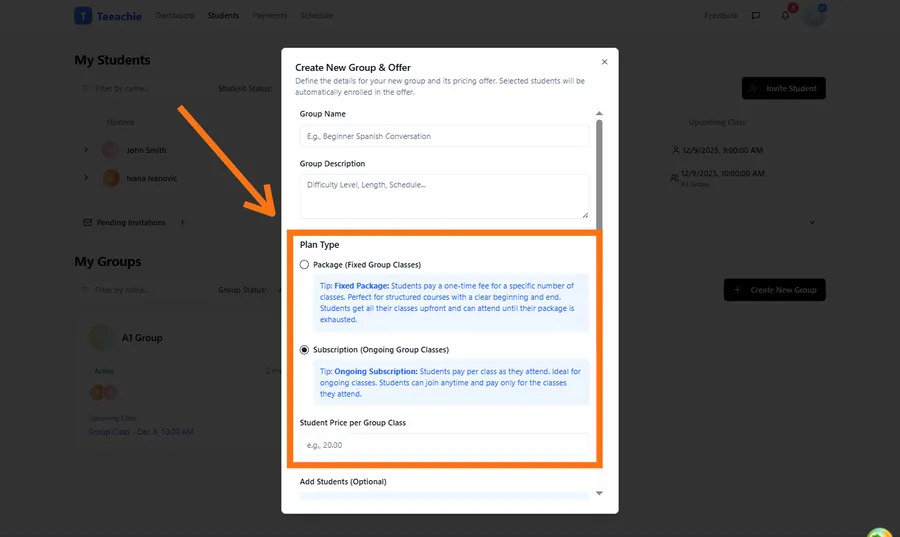900x537 pixels.
Task: Click the Student Price per Group Class field
Action: point(444,445)
